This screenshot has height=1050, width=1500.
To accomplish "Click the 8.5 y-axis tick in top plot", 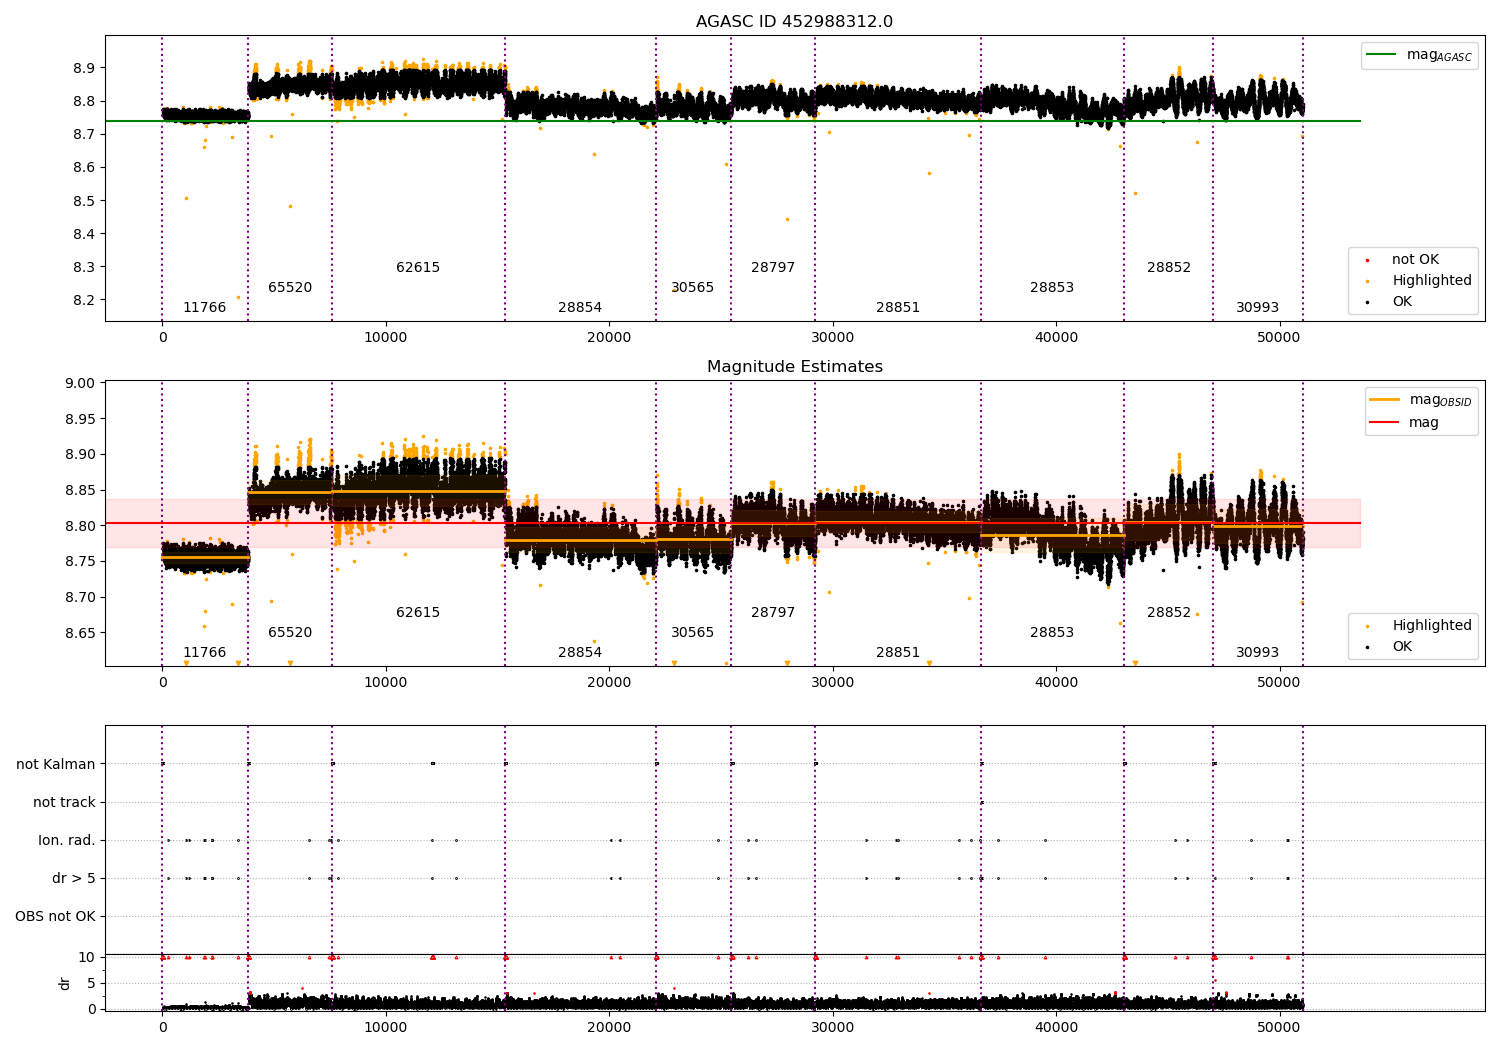I will 84,201.
